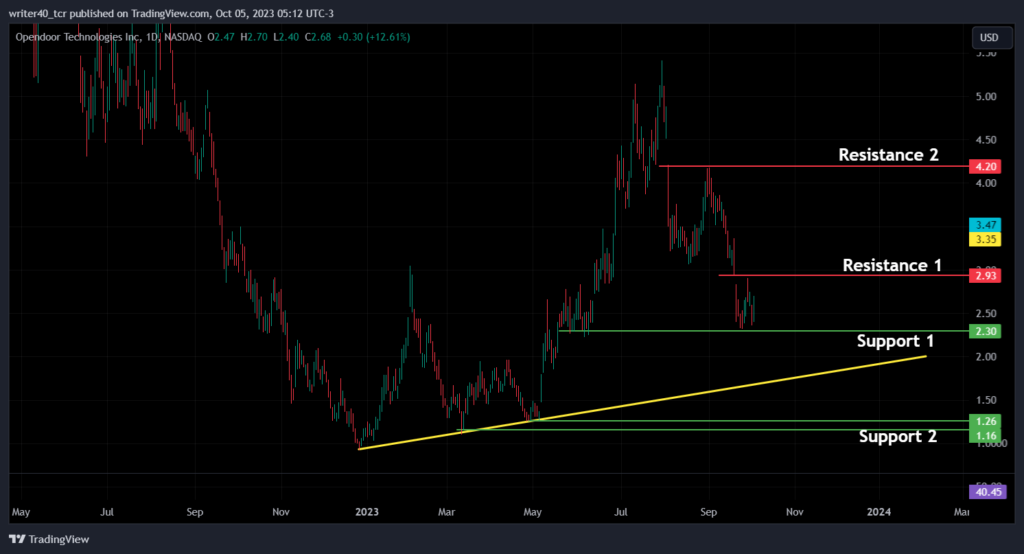Select the red Resistance 1 horizontal line
Image resolution: width=1024 pixels, height=554 pixels.
coord(844,276)
